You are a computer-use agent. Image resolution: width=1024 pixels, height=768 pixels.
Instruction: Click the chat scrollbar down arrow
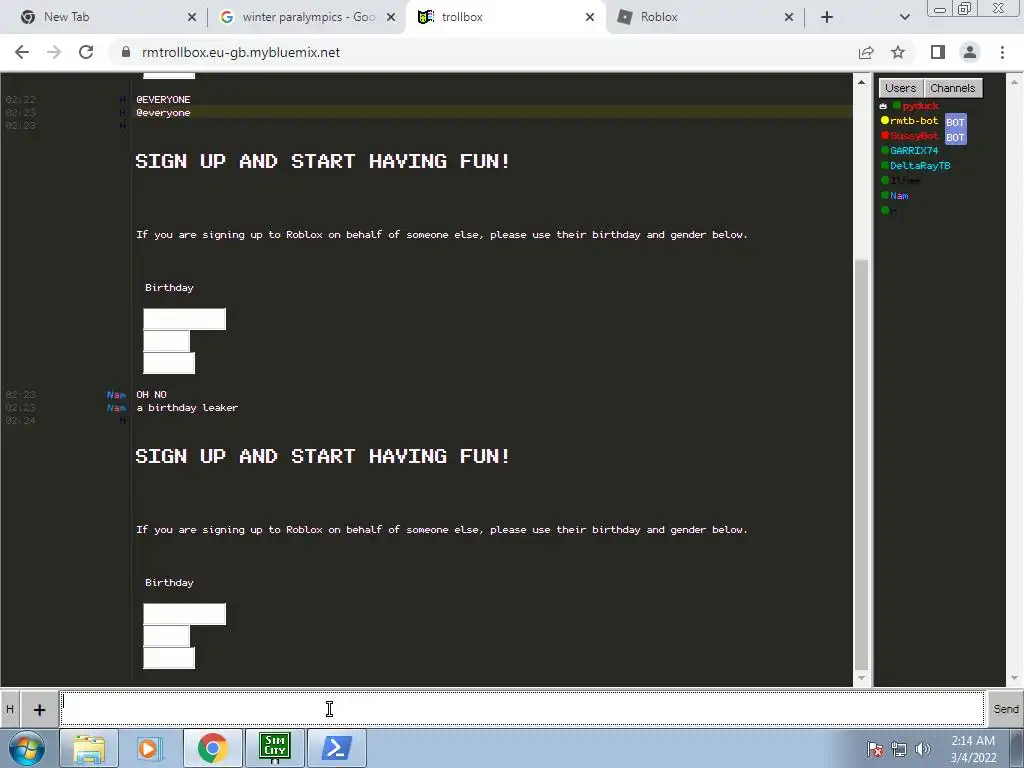pyautogui.click(x=861, y=678)
